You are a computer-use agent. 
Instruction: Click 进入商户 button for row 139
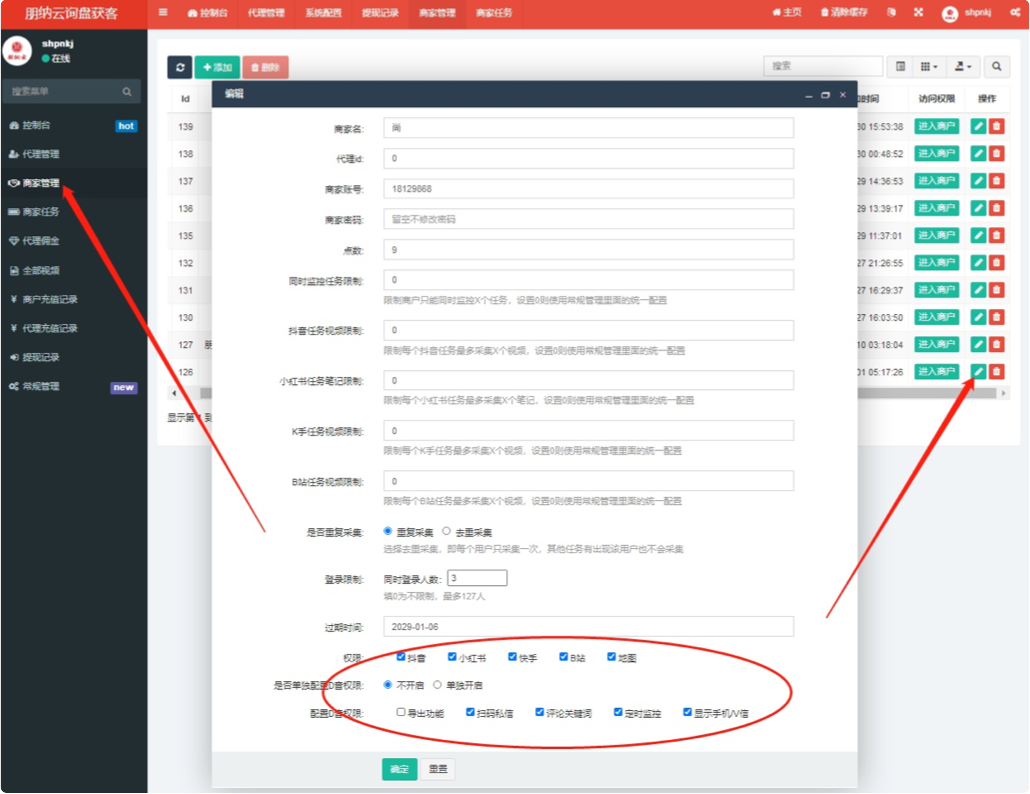point(937,126)
